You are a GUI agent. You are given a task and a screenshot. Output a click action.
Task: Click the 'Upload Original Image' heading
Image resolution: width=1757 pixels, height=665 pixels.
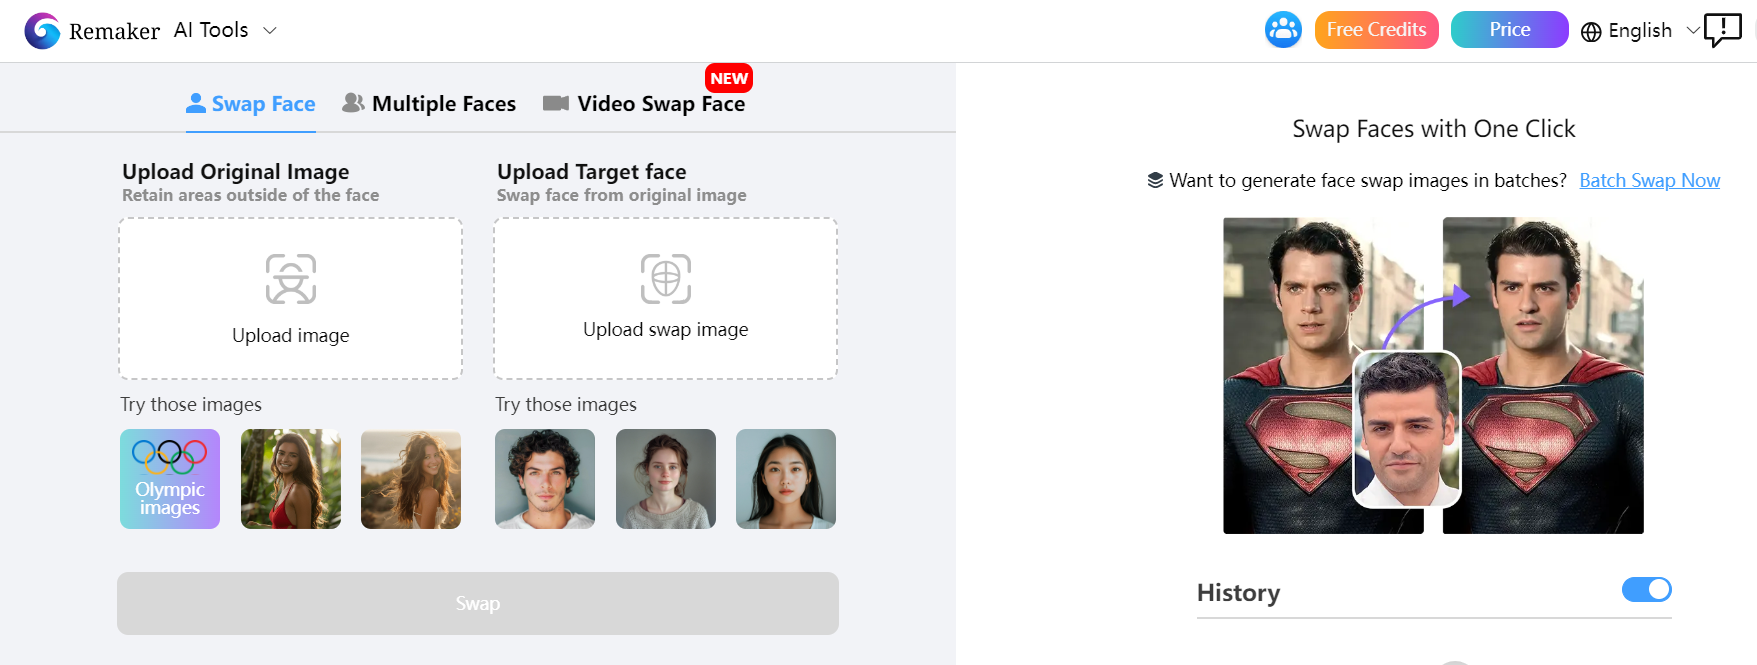(x=236, y=172)
